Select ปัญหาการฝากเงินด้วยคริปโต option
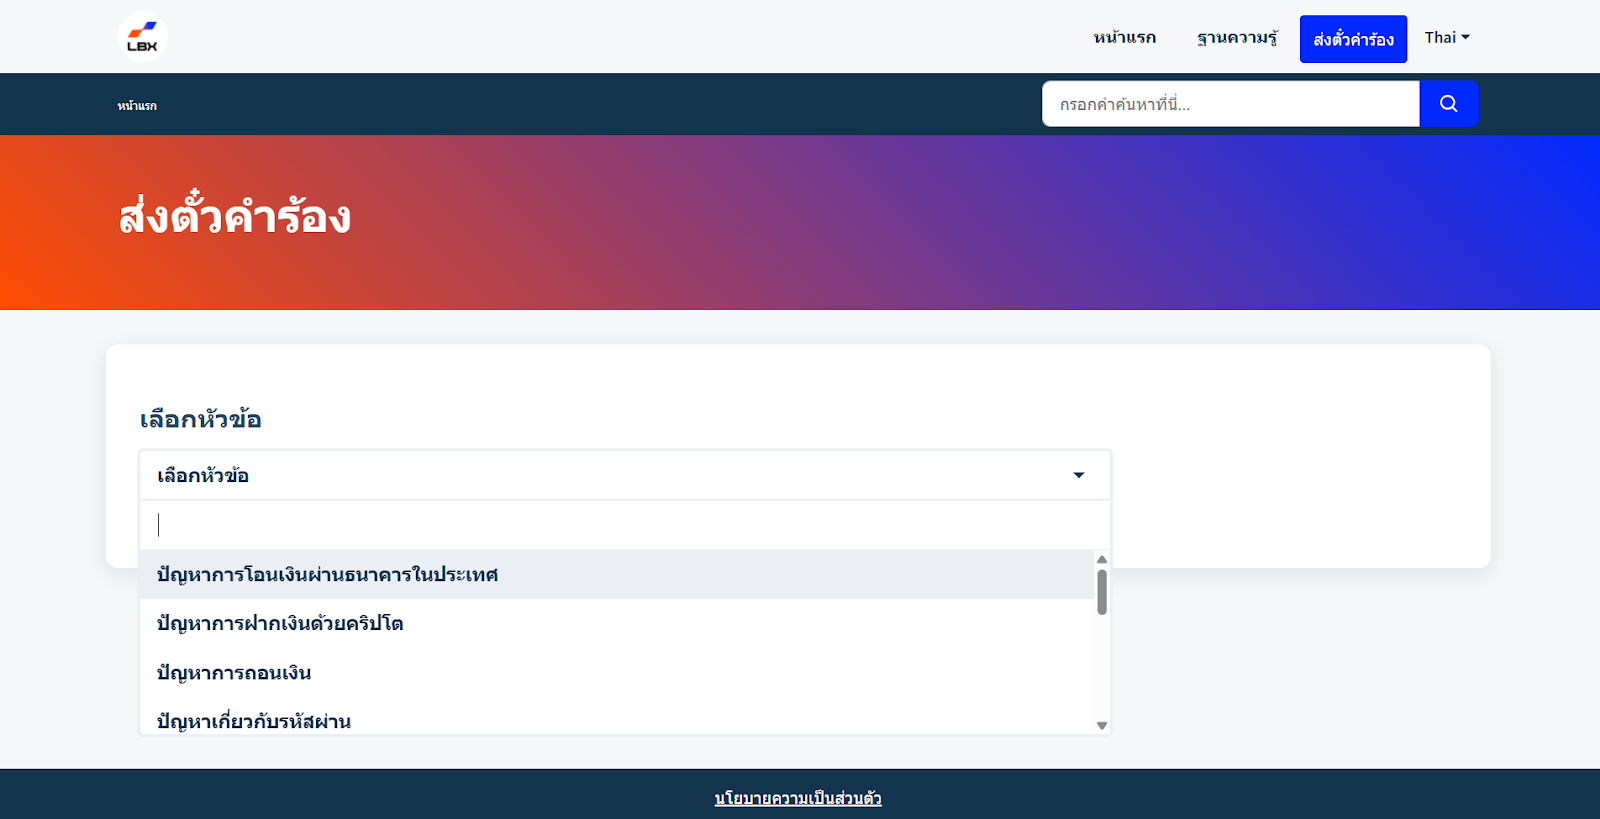Image resolution: width=1600 pixels, height=819 pixels. [617, 623]
